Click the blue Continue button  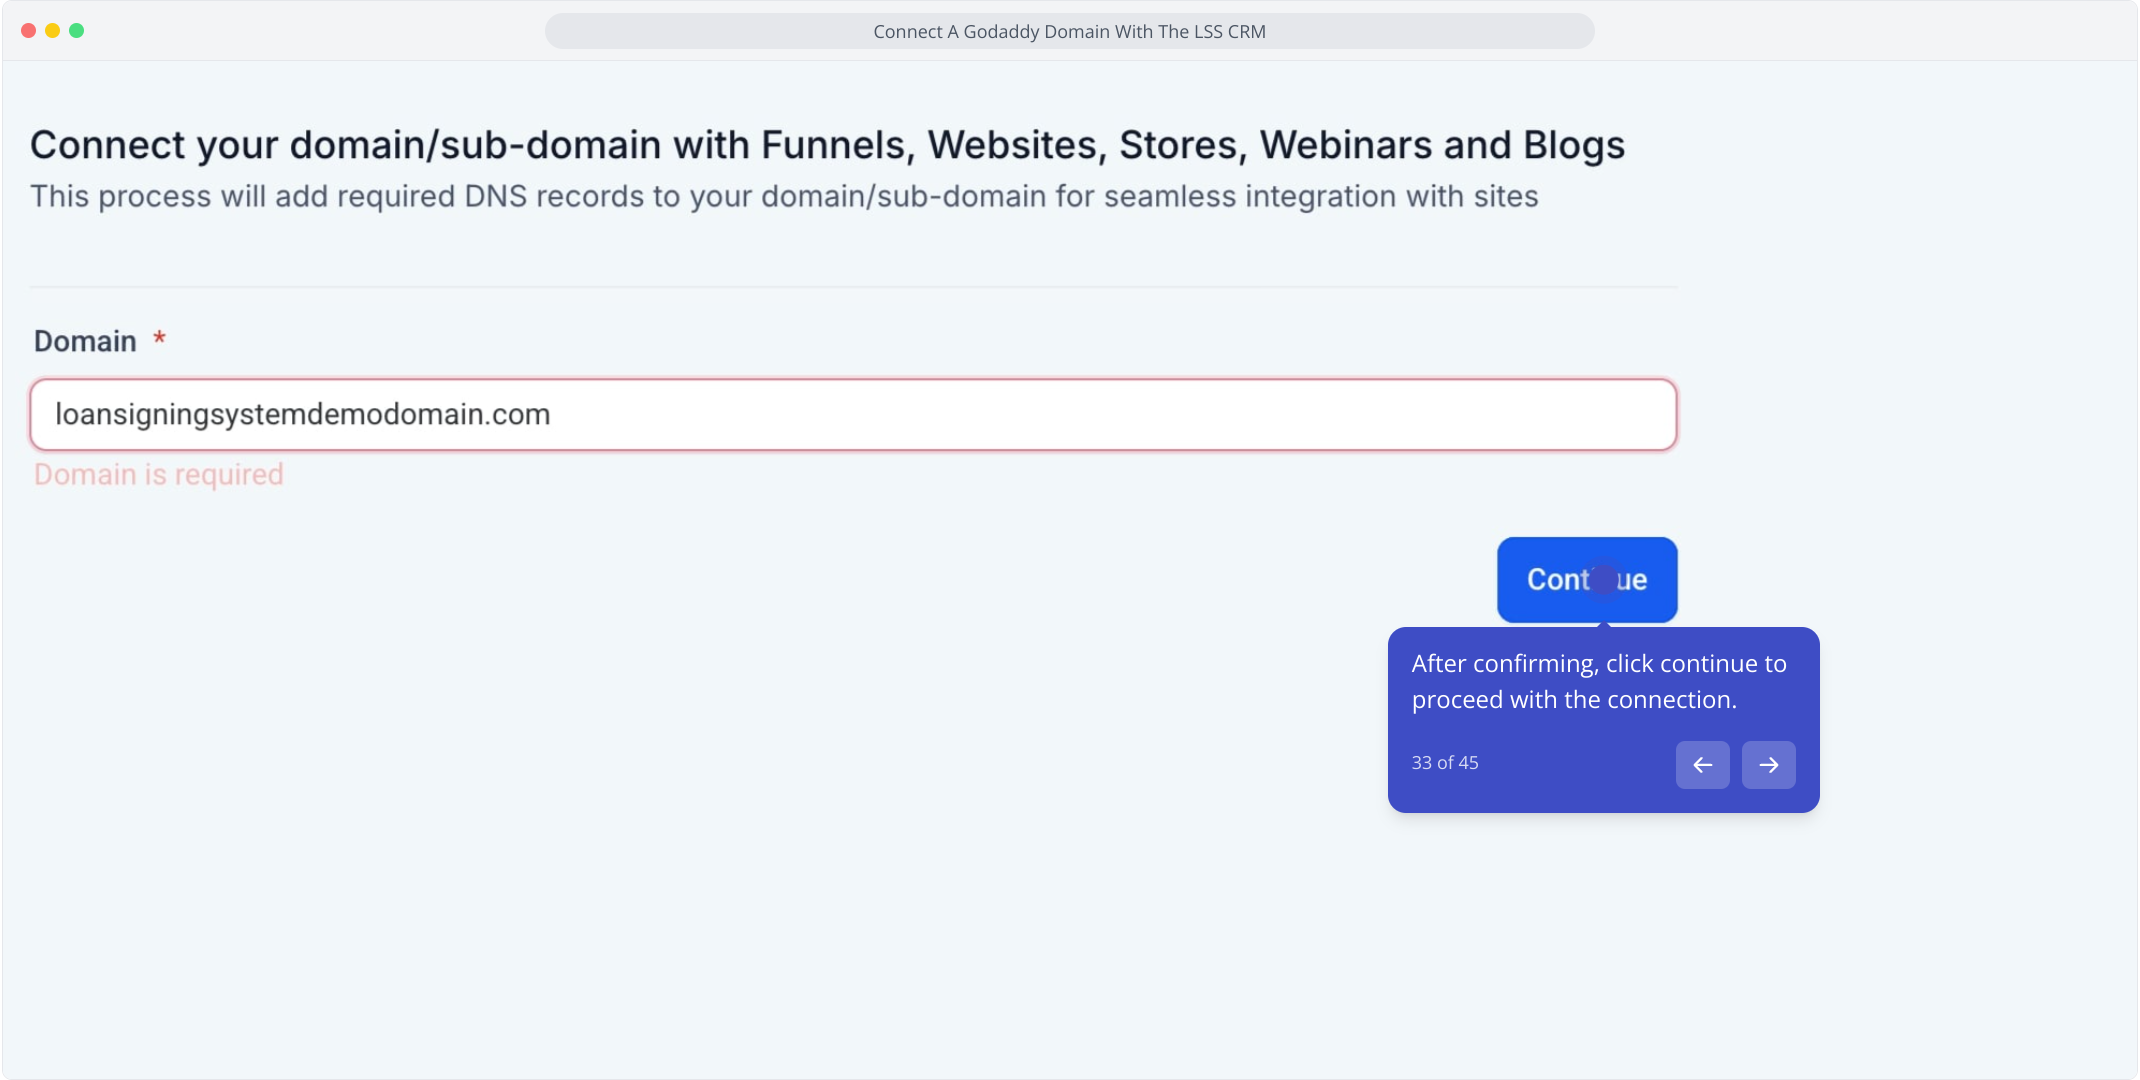click(1587, 580)
